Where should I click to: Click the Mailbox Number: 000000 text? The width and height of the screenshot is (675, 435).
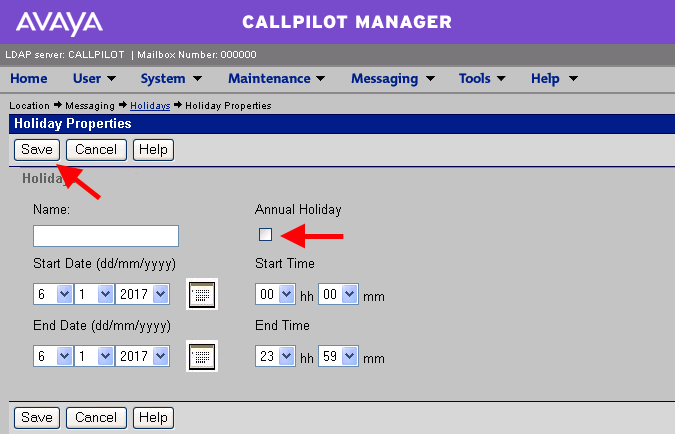(197, 55)
